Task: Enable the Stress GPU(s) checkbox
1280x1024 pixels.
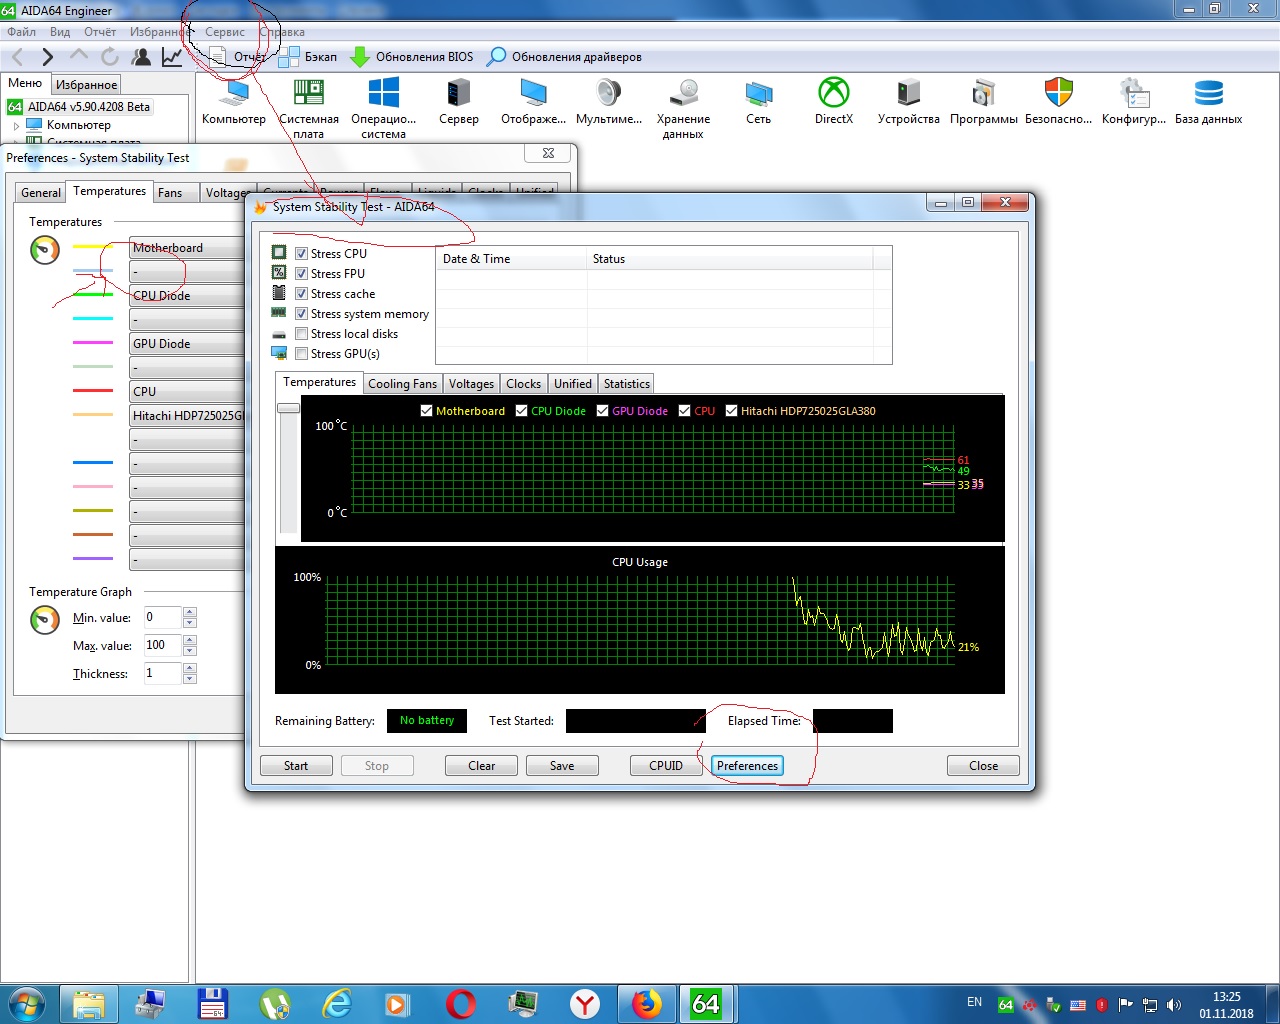Action: (301, 353)
